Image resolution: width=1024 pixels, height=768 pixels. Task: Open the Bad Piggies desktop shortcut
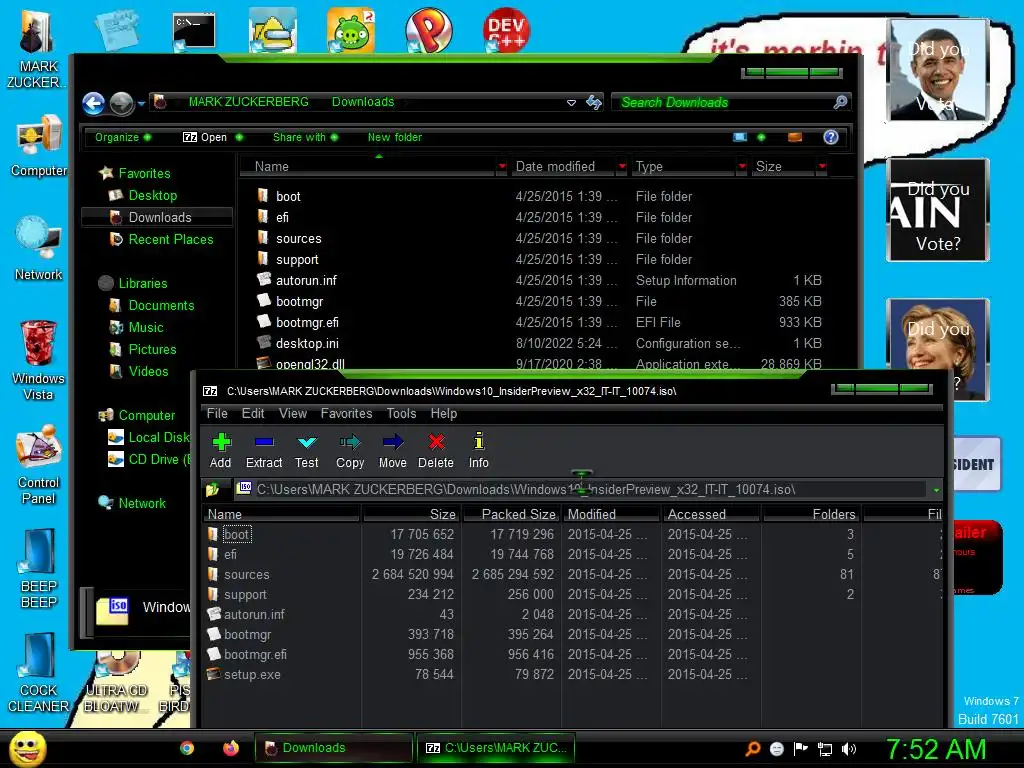pyautogui.click(x=351, y=30)
